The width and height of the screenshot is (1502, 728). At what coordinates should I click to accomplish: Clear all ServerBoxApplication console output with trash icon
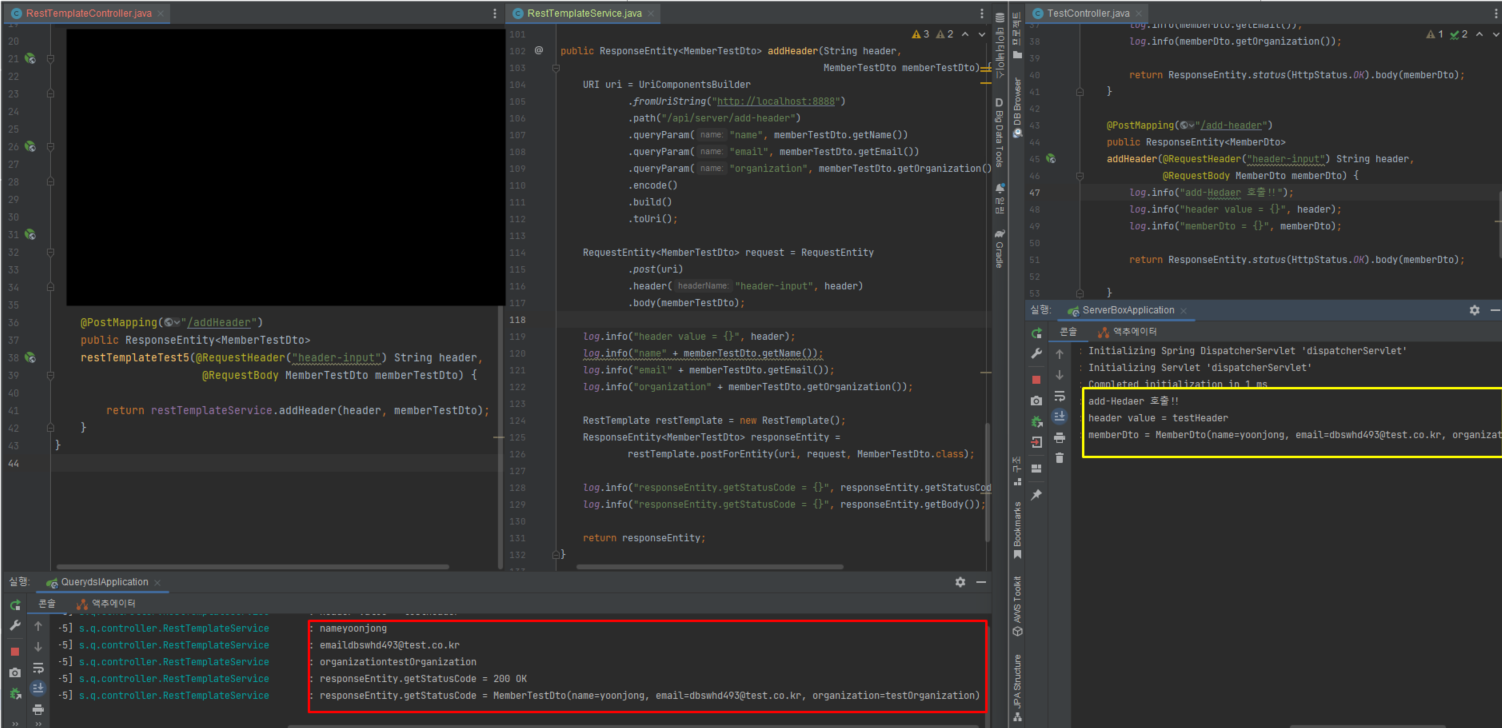tap(1060, 458)
